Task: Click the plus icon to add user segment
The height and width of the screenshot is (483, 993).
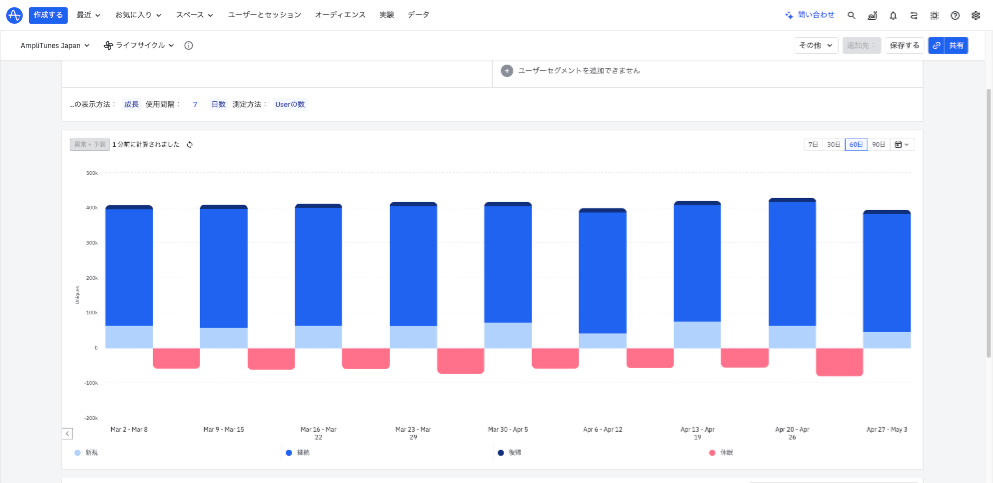Action: click(507, 71)
